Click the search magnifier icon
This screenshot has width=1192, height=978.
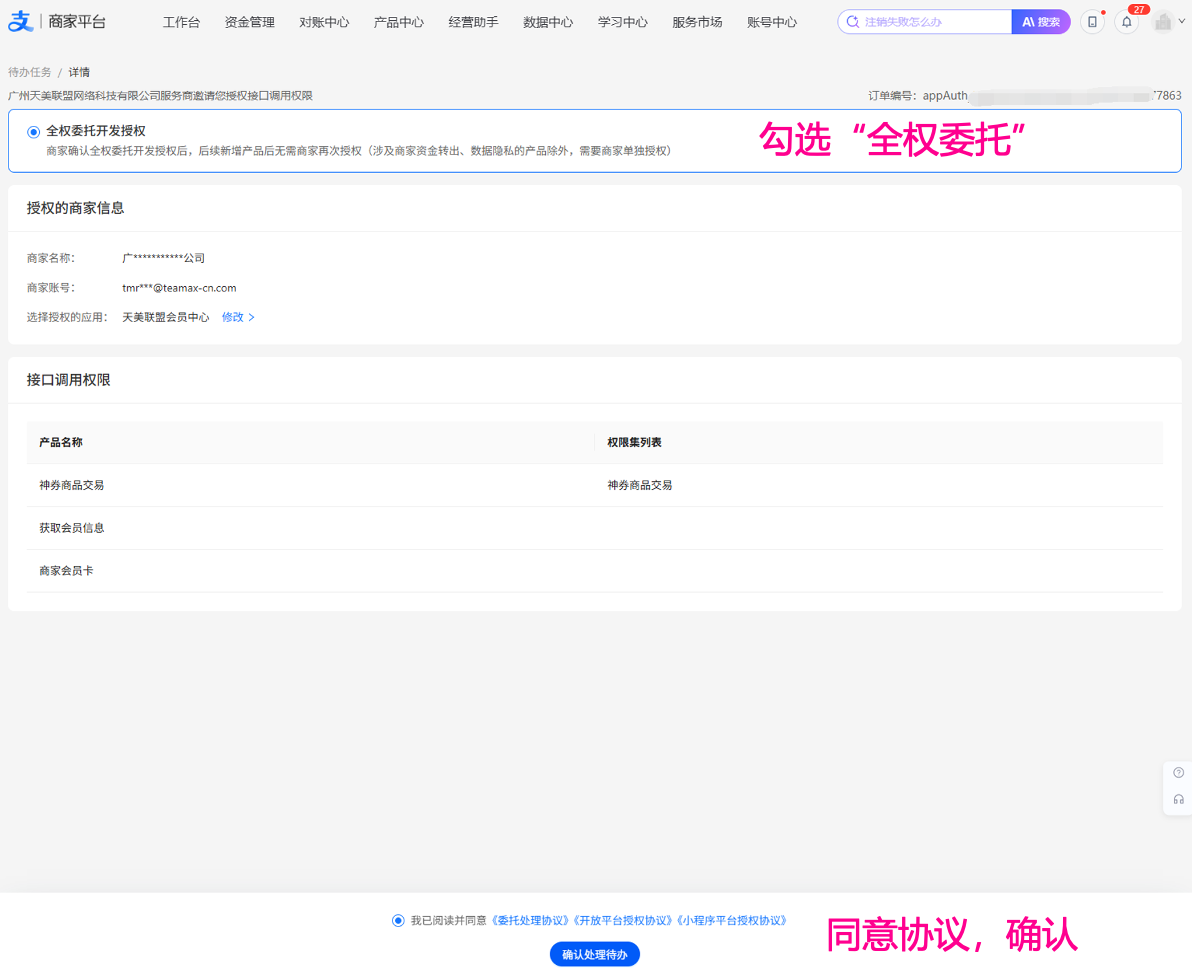tap(852, 22)
